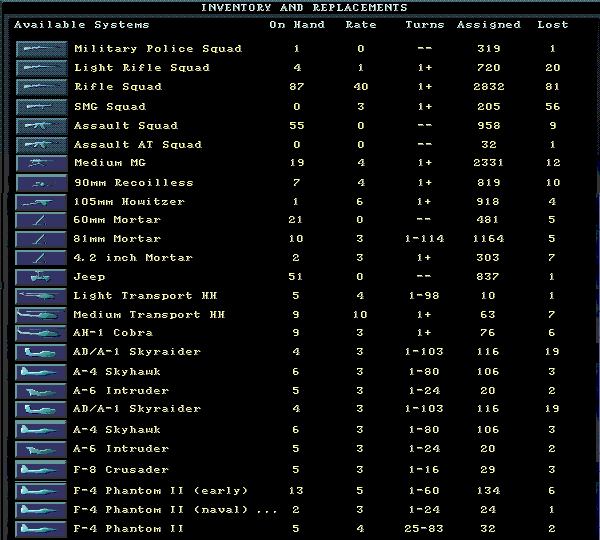Image resolution: width=600 pixels, height=540 pixels.
Task: Click 81mm Mortar assigned value 1164
Action: click(488, 239)
